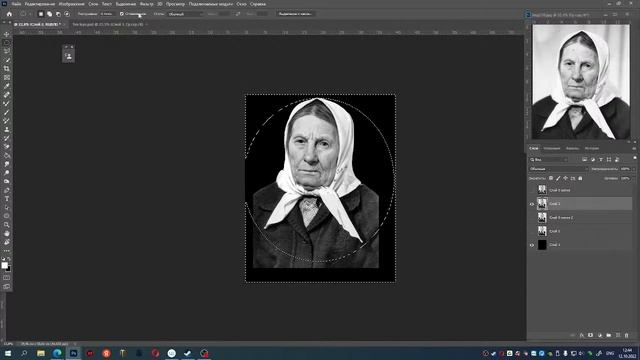Lock image pixels brush icon
The width and height of the screenshot is (640, 360).
pyautogui.click(x=558, y=178)
